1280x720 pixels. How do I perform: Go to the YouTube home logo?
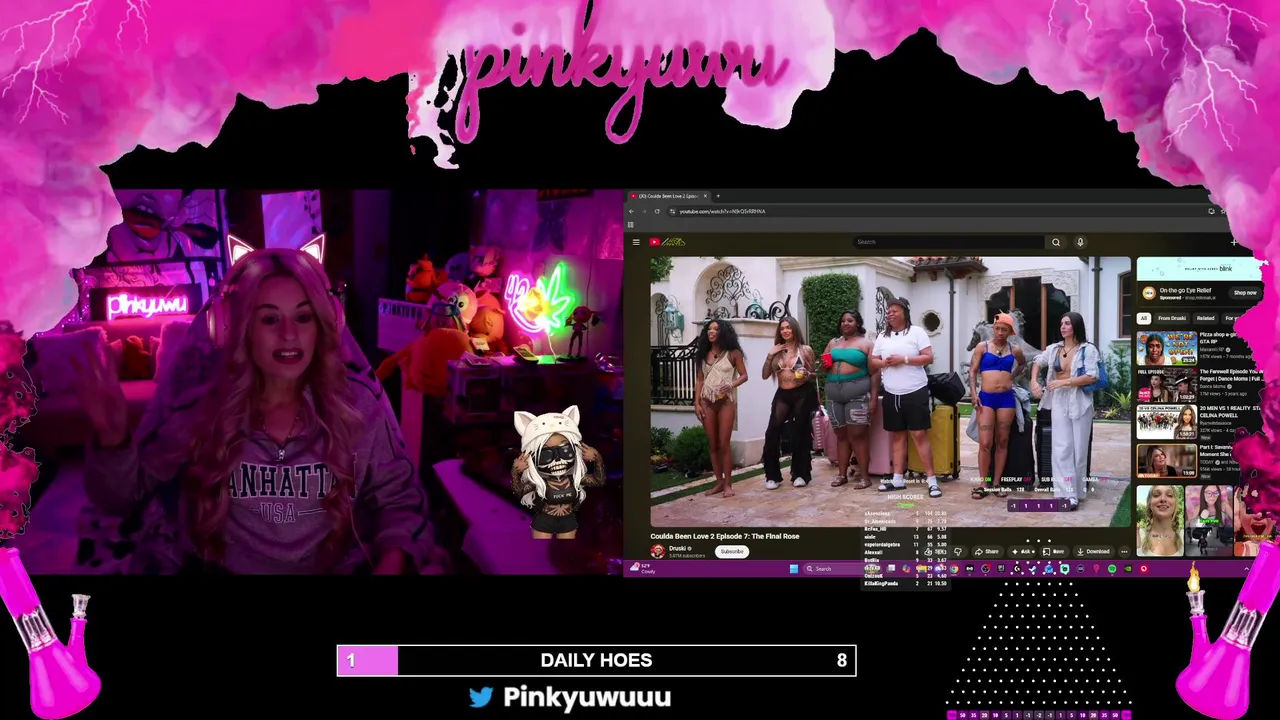pos(667,242)
